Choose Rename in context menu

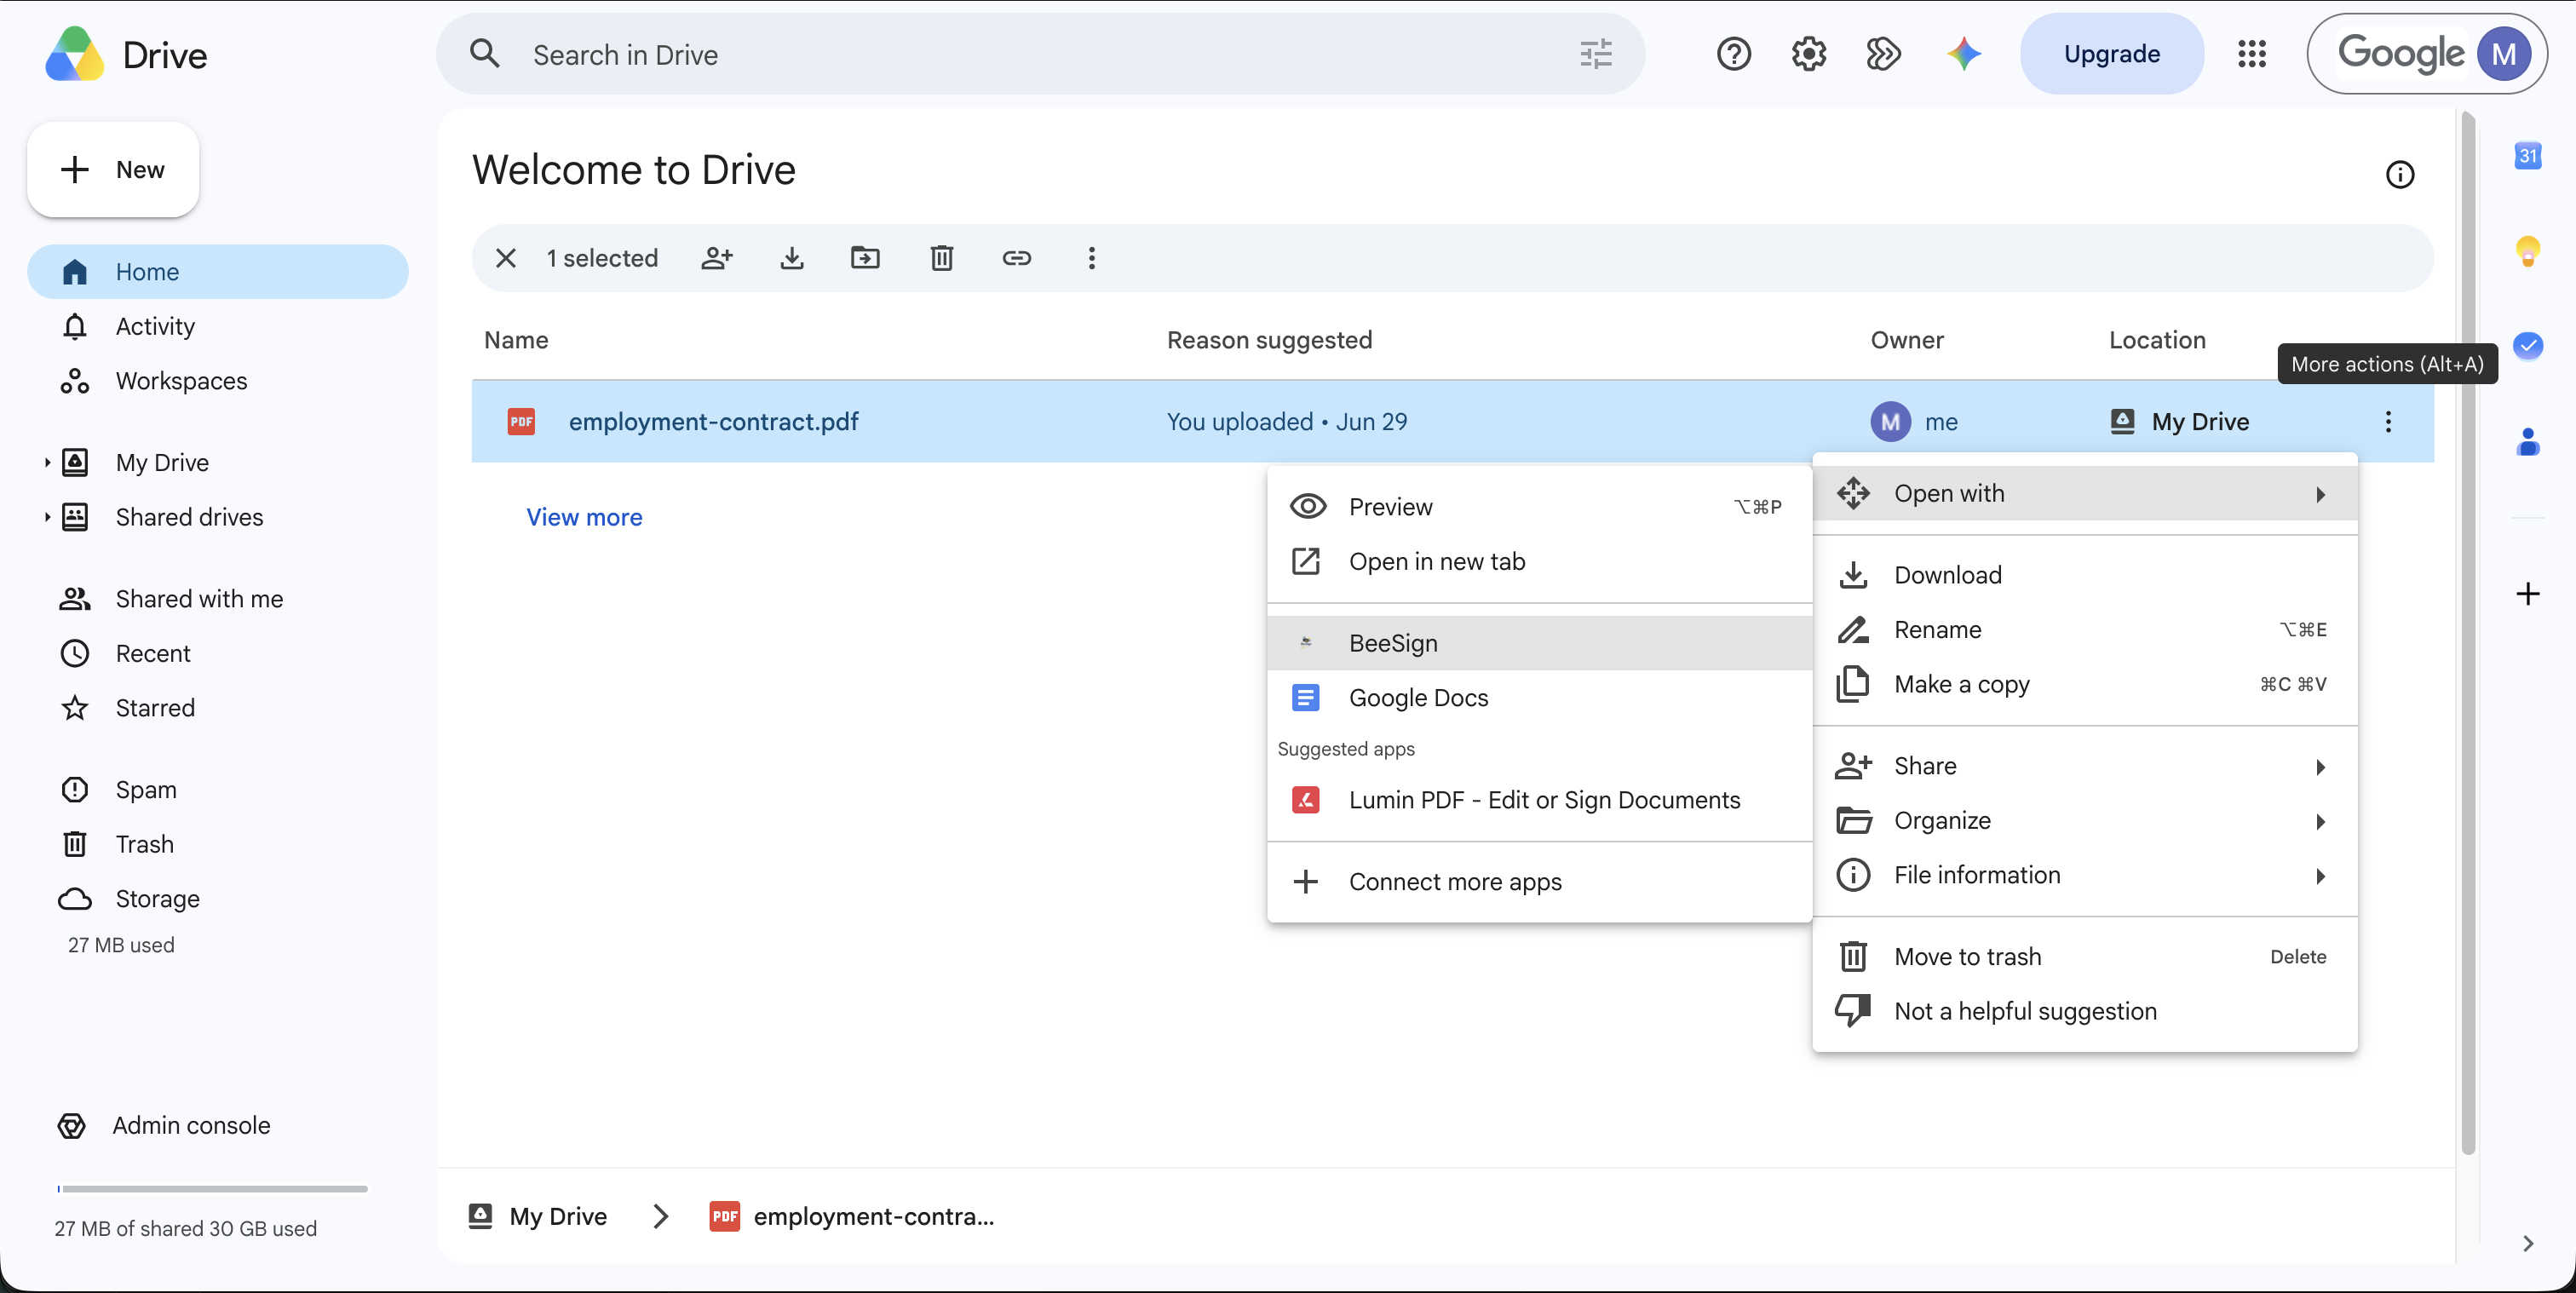coord(2084,630)
